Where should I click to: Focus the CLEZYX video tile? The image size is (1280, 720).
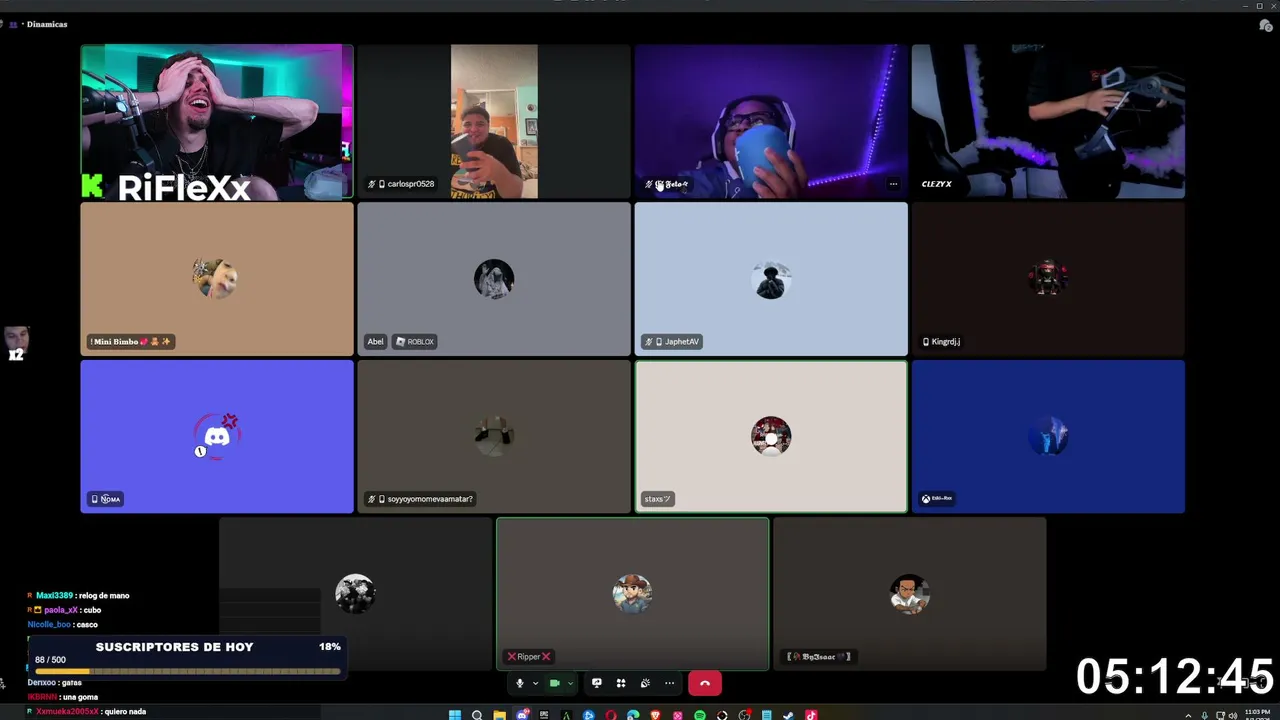(x=1048, y=122)
